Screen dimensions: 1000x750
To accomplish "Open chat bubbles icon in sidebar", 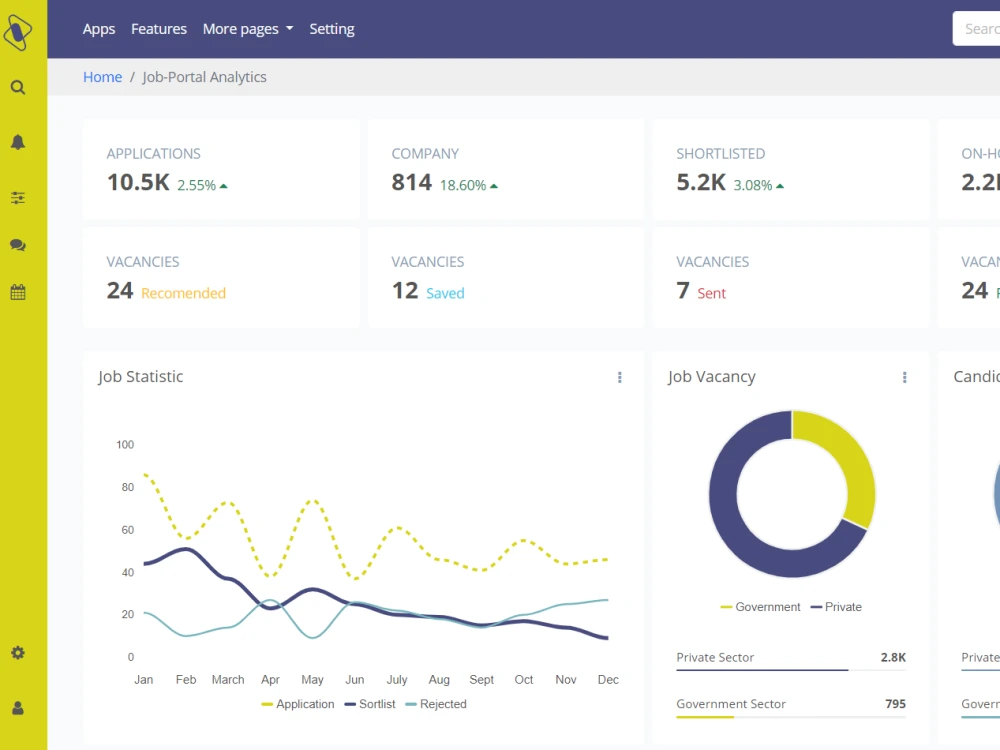I will point(18,245).
